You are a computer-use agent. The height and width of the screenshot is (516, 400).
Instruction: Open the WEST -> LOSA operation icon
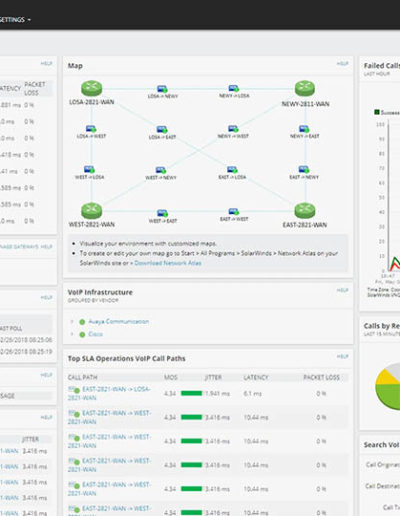(89, 170)
